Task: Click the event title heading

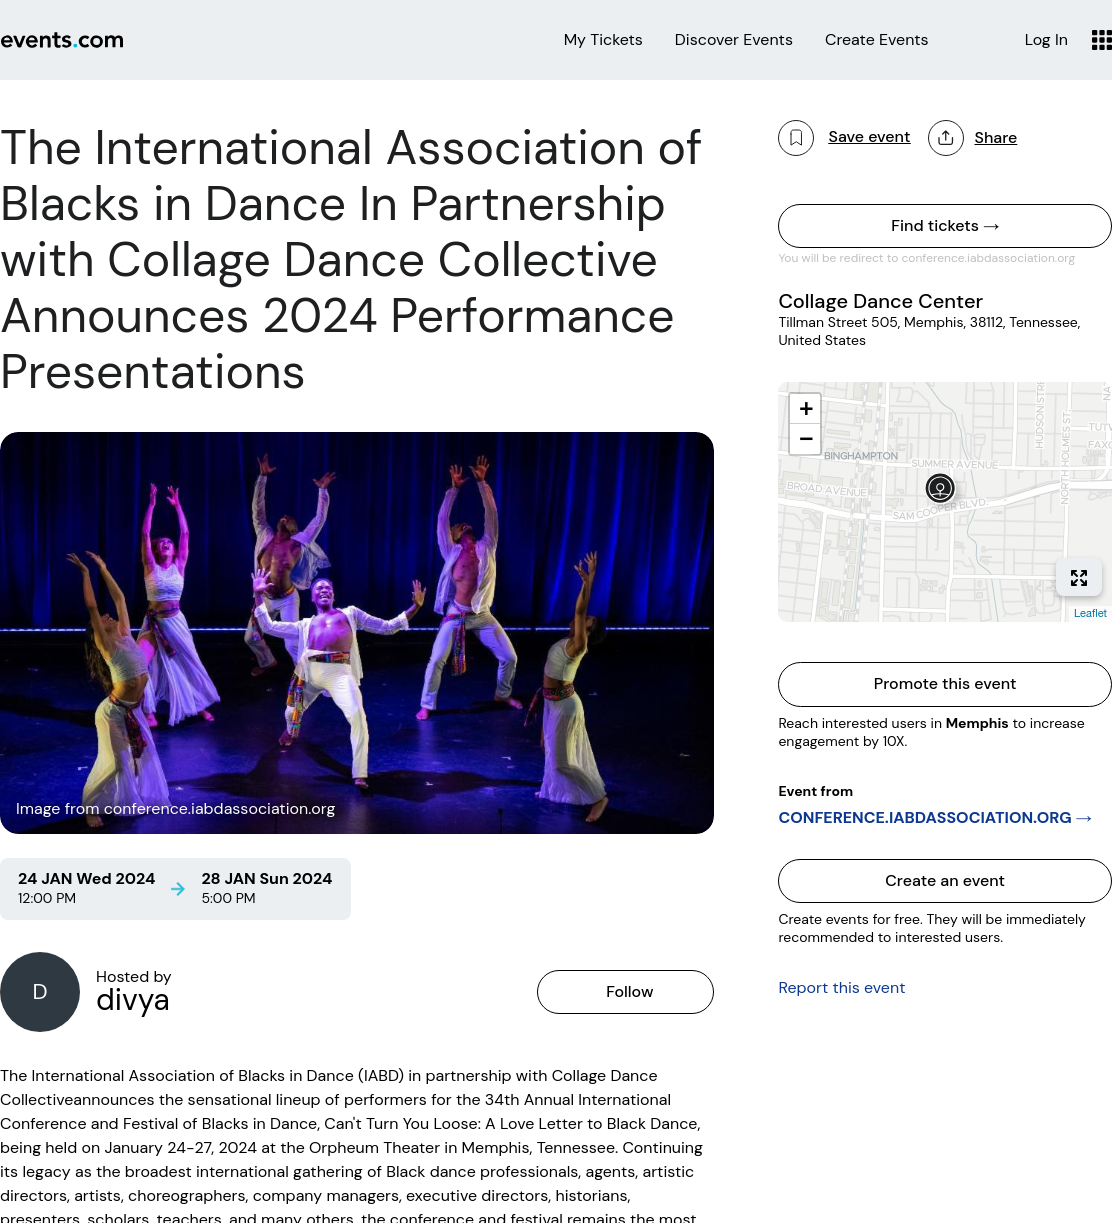Action: point(351,260)
